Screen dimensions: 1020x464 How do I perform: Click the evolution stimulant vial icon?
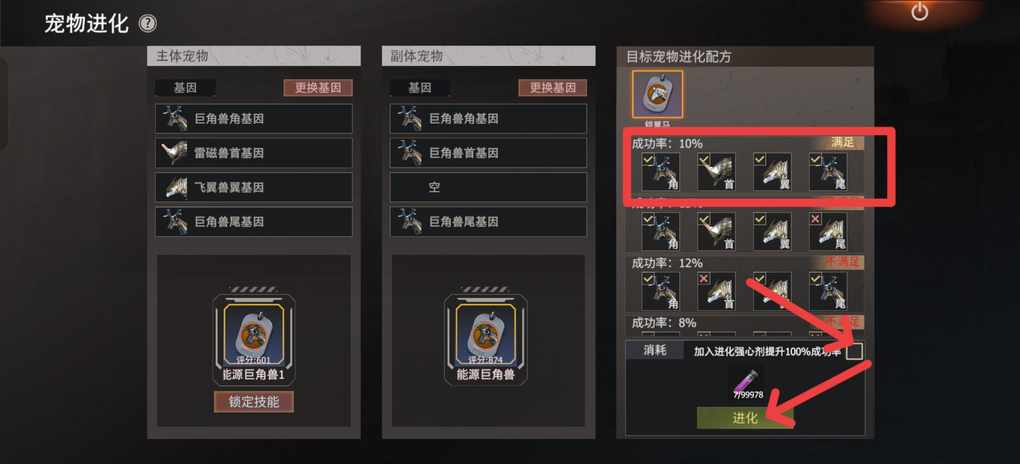click(748, 379)
